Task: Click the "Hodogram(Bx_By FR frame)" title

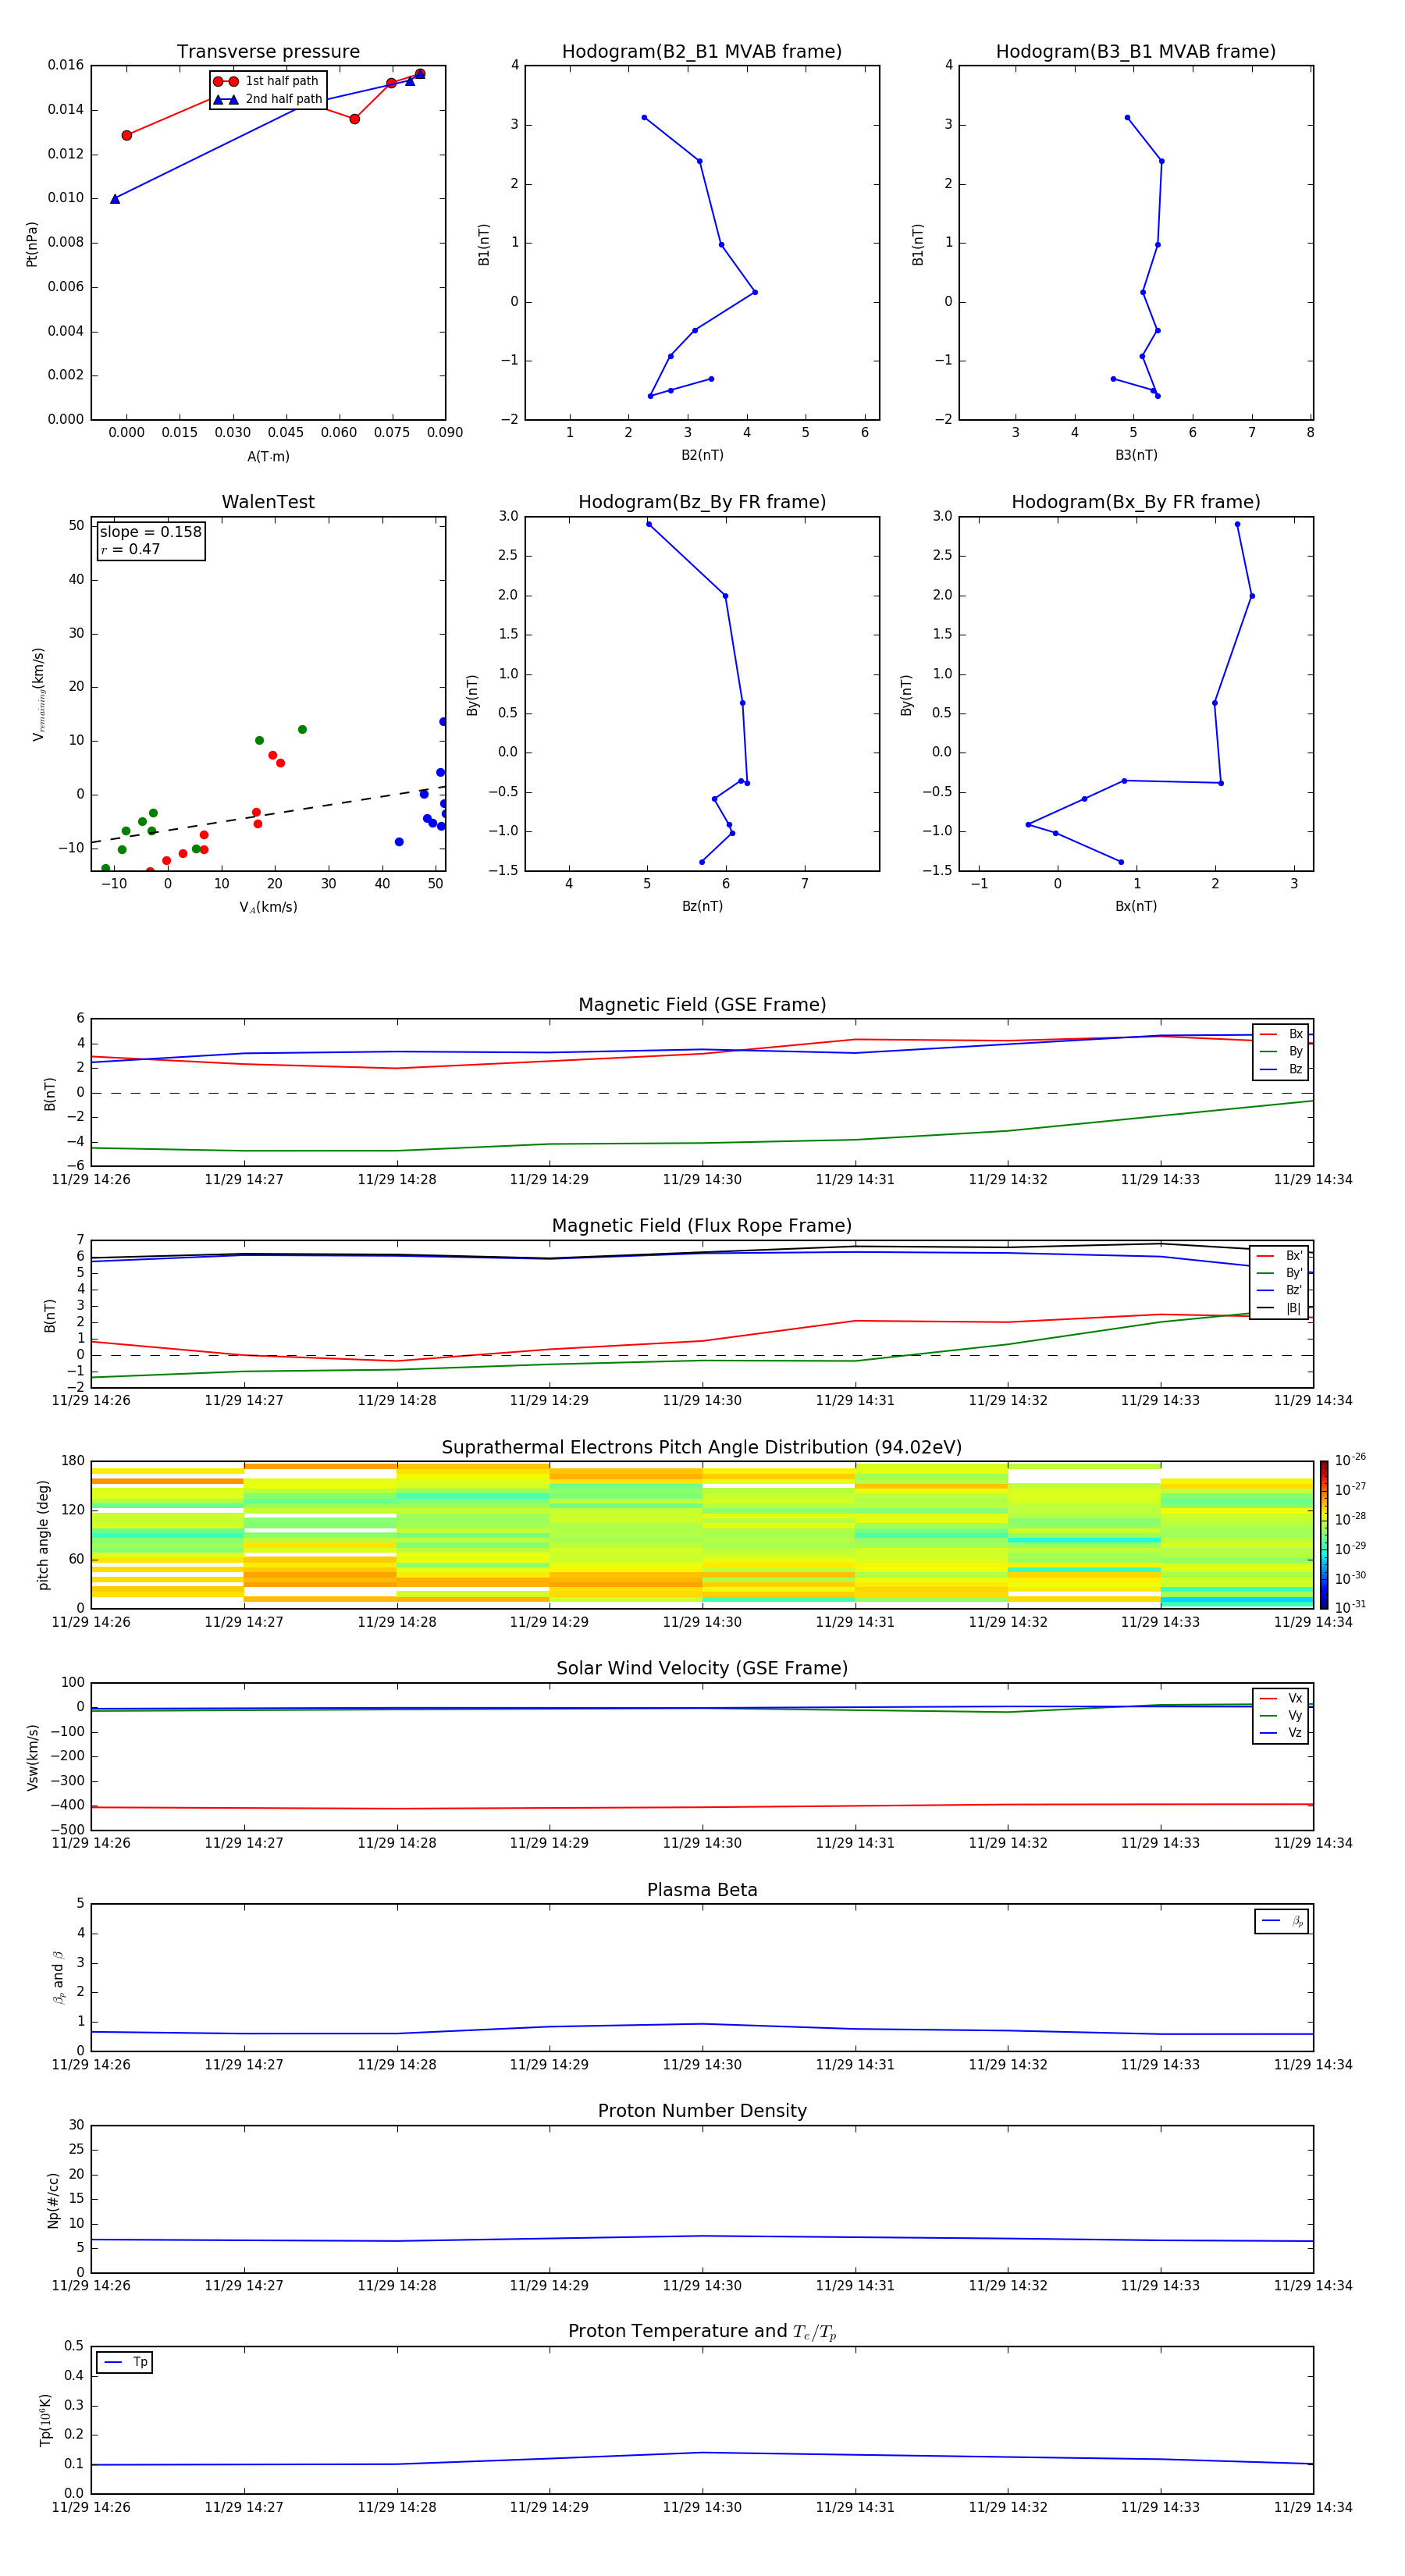Action: 1136,502
